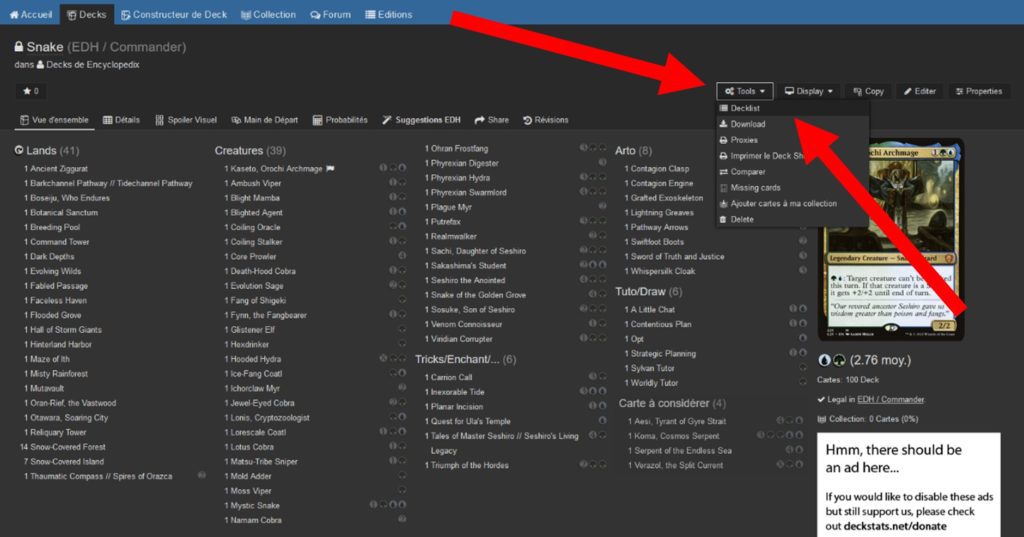Screen dimensions: 1024x537
Task: Click the Lands section icon
Action: (x=19, y=150)
